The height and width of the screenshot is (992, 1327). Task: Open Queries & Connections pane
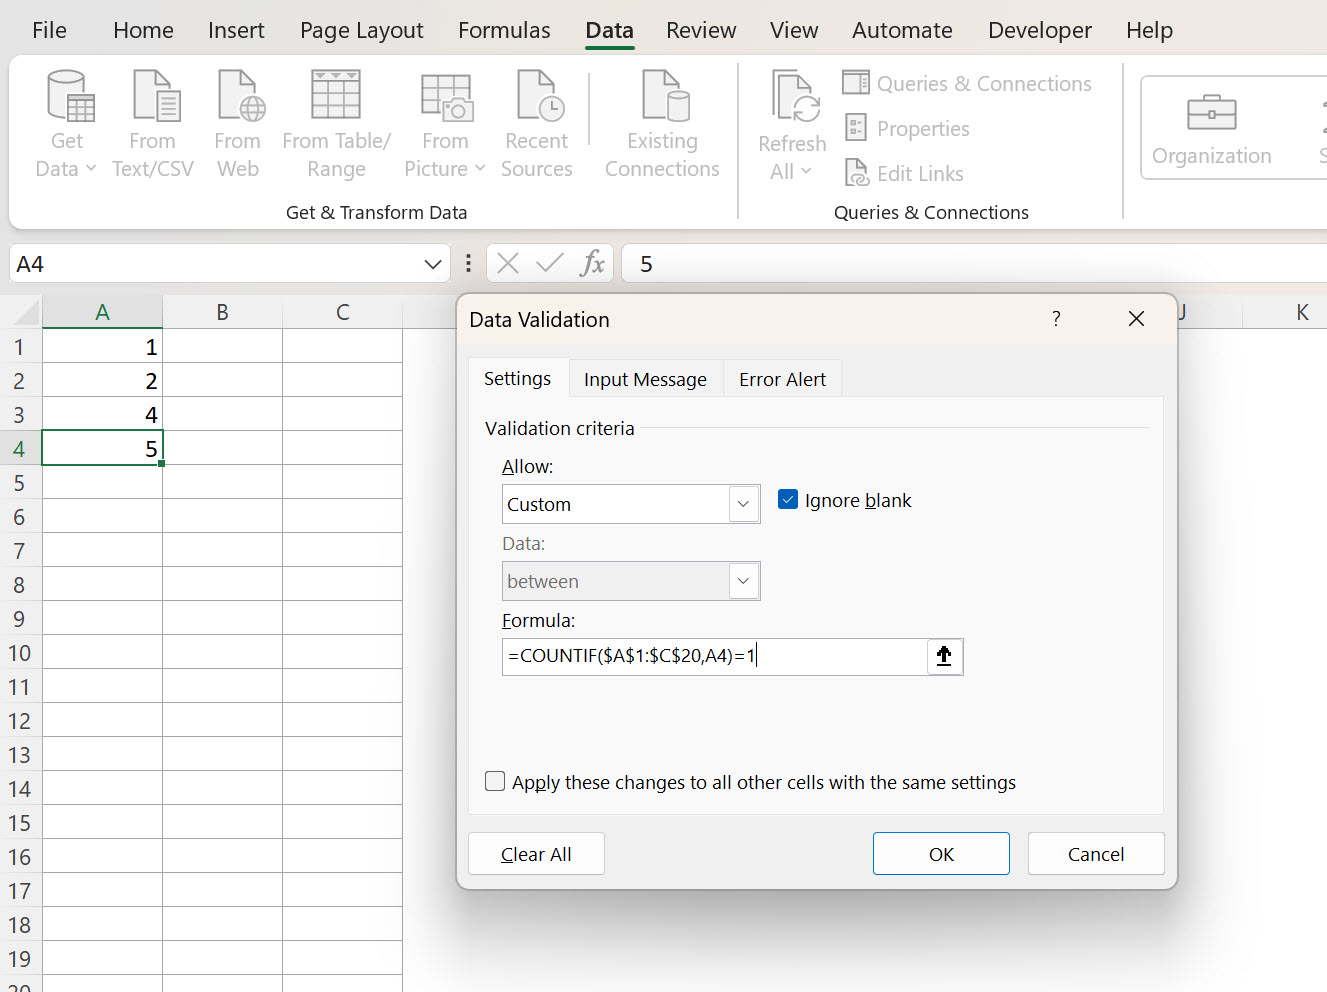(x=967, y=83)
